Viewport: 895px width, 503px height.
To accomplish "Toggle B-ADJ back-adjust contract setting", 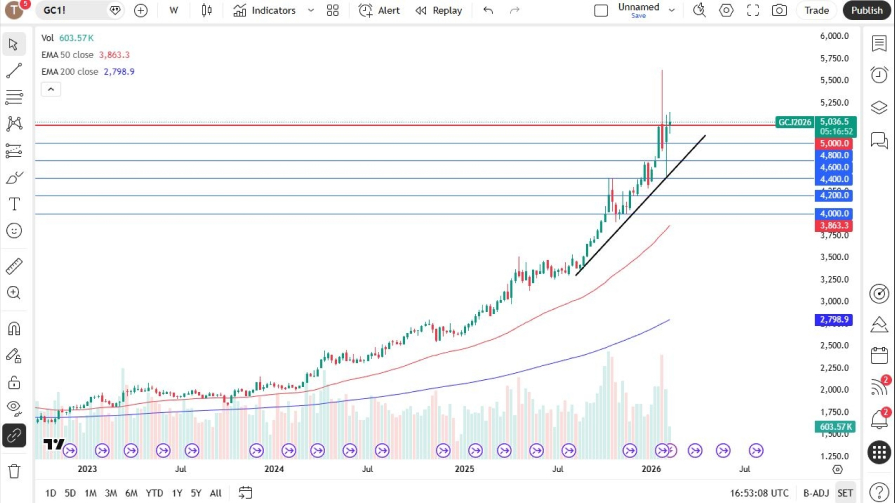I will click(816, 493).
